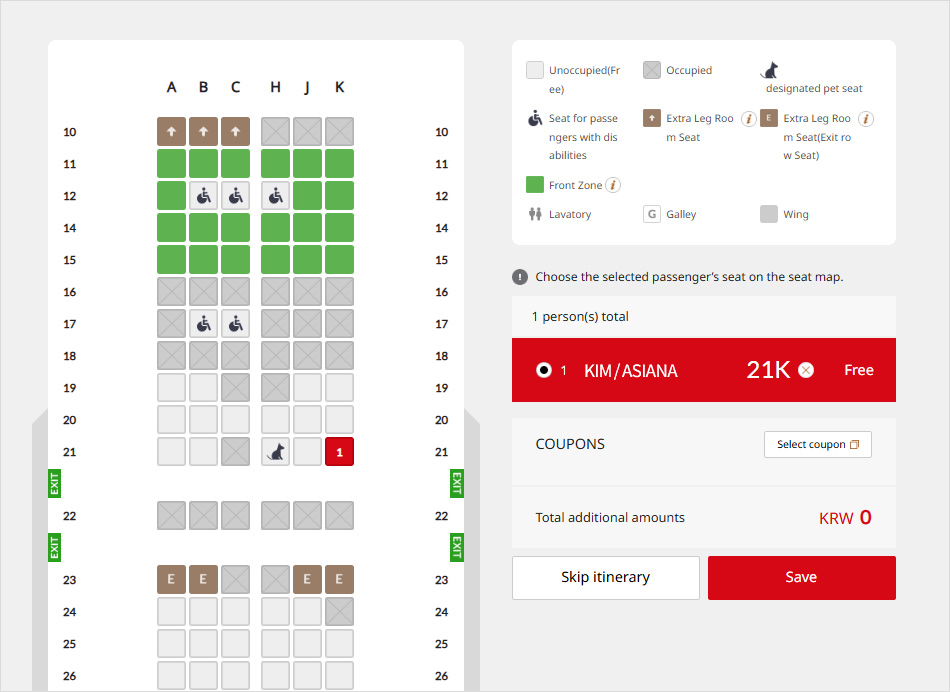Viewport: 950px width, 692px height.
Task: Select disability seat 17C
Action: [236, 324]
